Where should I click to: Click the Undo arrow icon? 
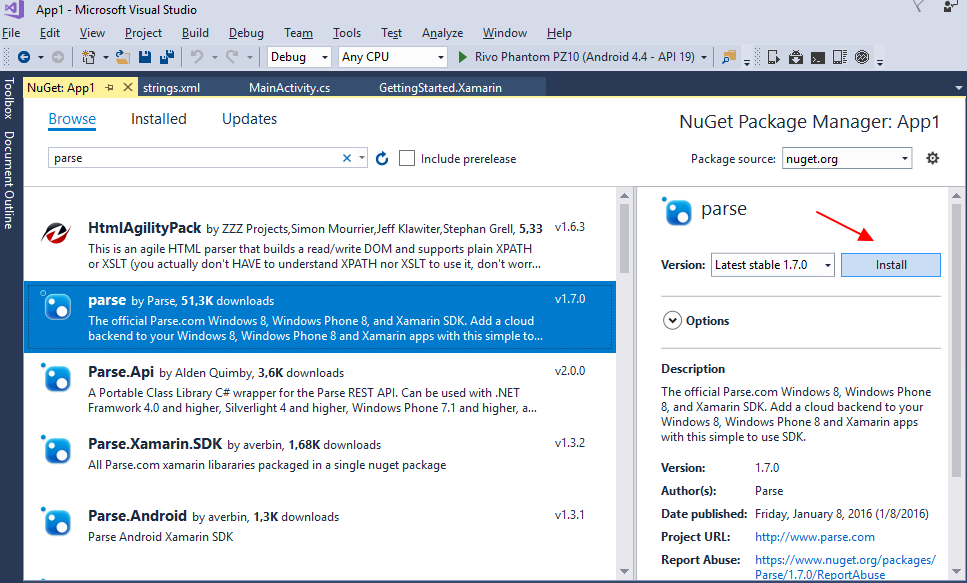pos(197,57)
